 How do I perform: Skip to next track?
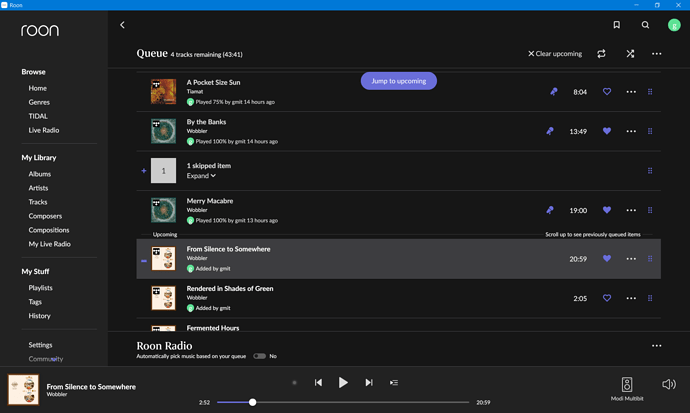369,383
